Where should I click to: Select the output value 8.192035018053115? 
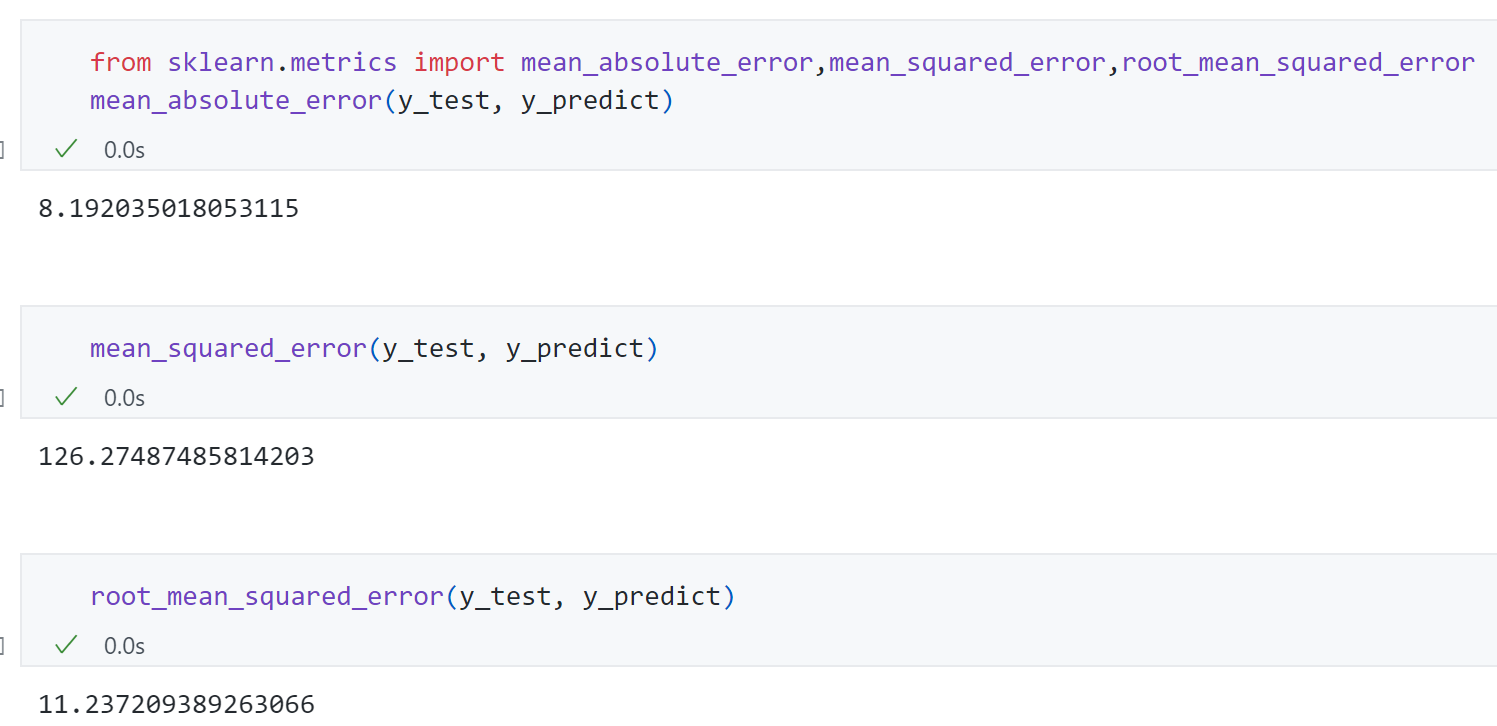[x=168, y=208]
